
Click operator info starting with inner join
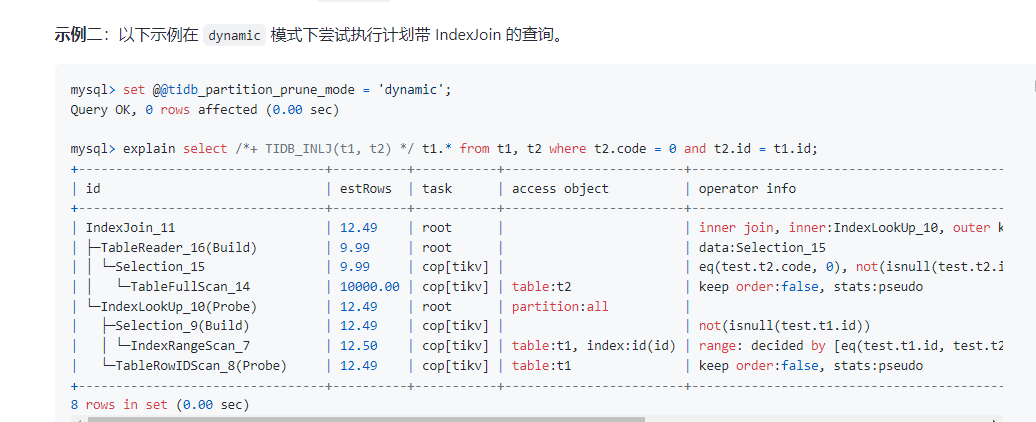pos(852,228)
